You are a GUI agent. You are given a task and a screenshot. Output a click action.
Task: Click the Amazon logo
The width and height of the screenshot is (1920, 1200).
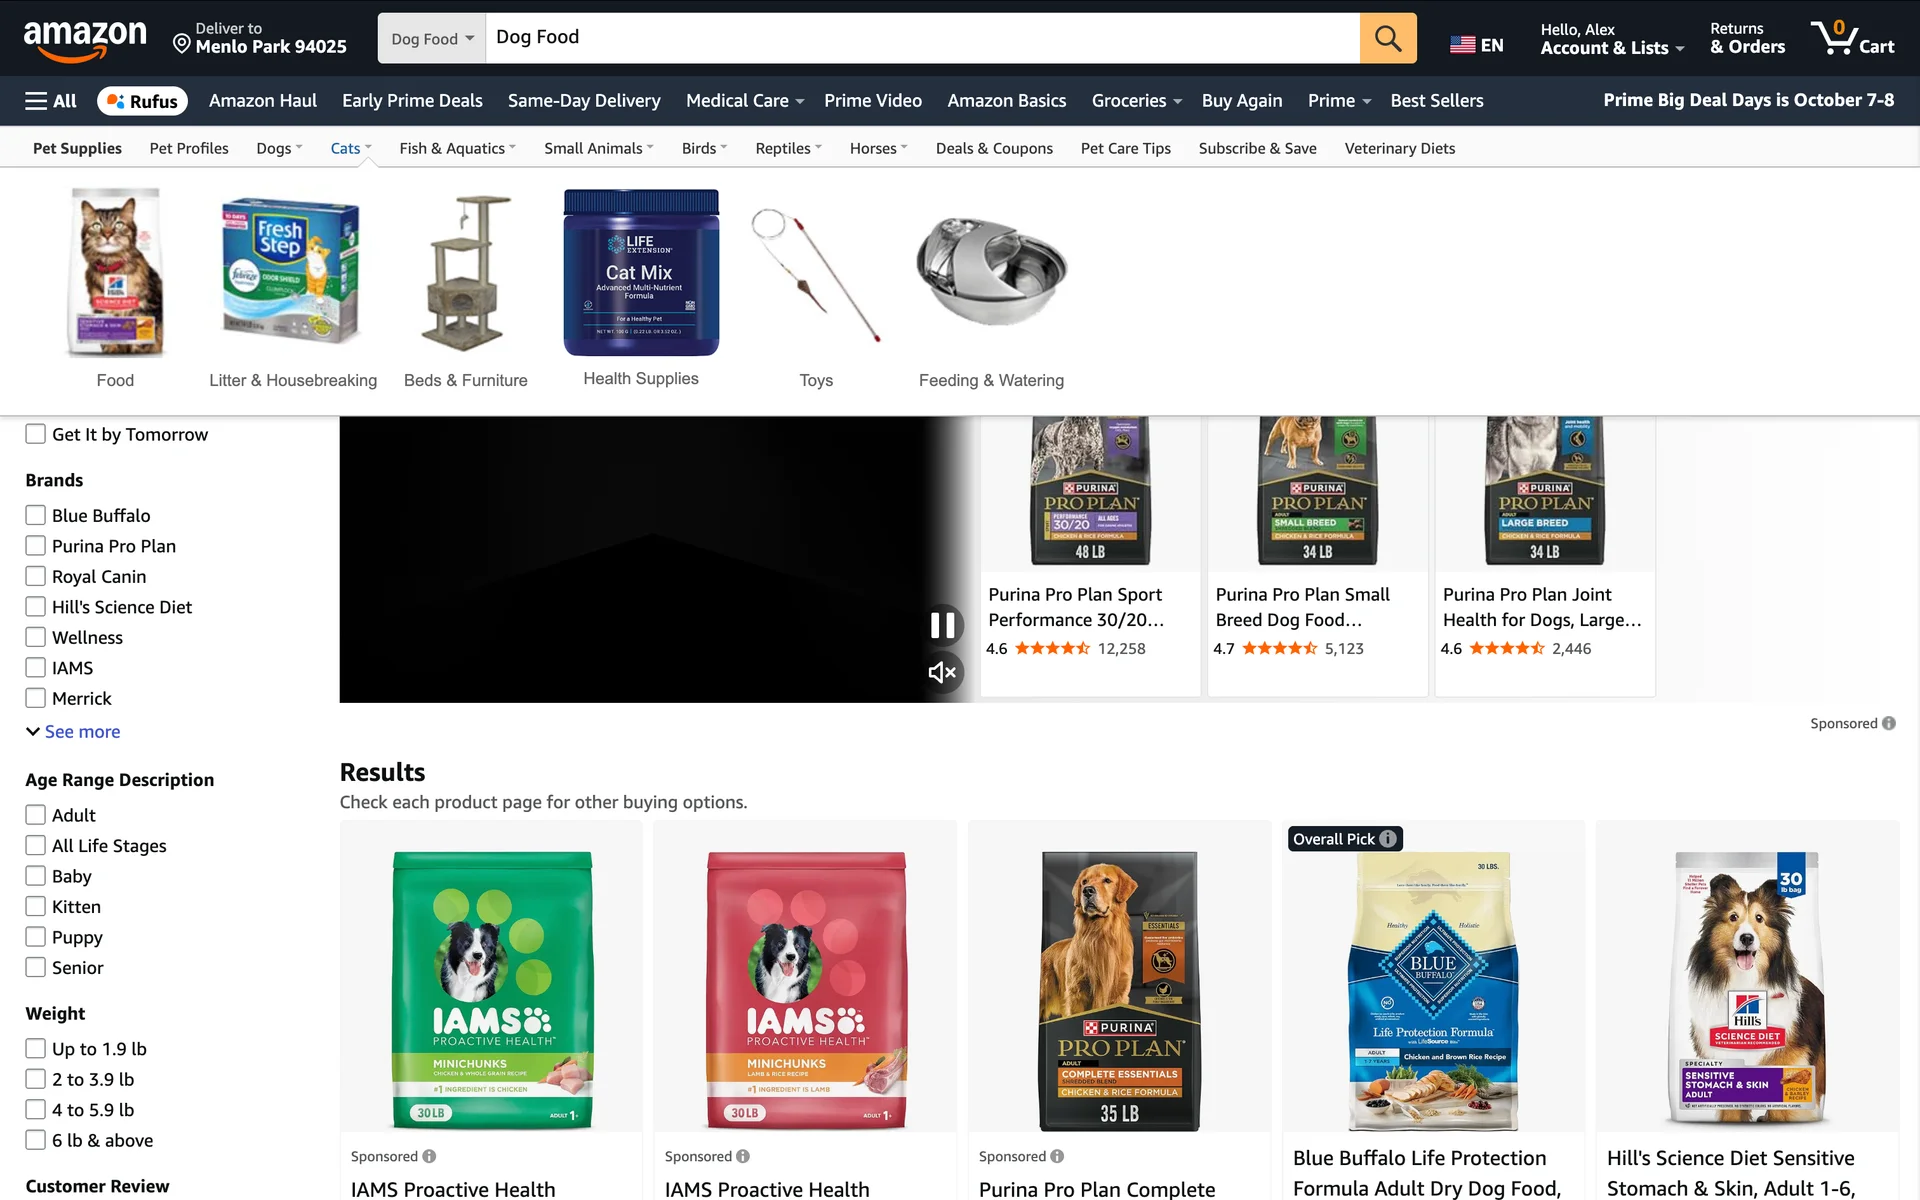tap(85, 39)
